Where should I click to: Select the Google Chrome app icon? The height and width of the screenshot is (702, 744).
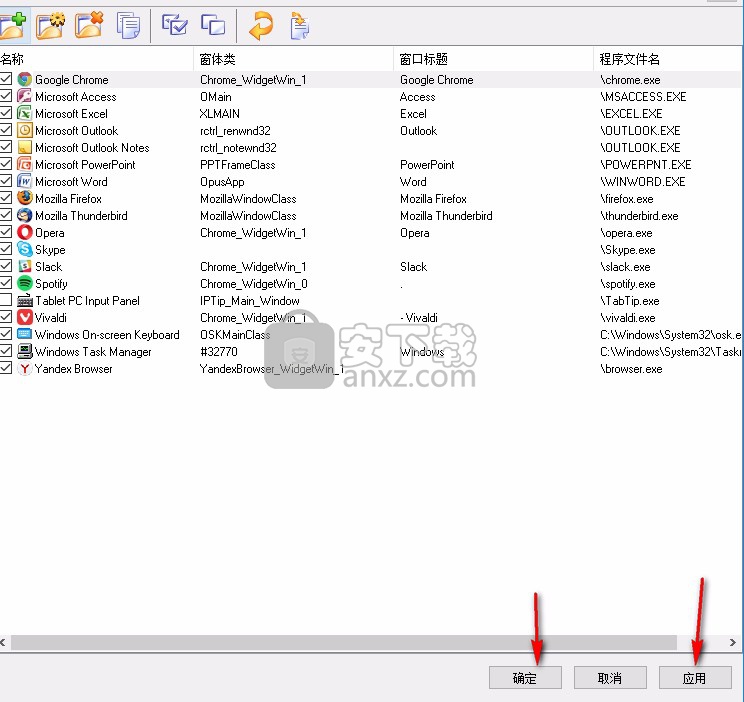pos(25,79)
